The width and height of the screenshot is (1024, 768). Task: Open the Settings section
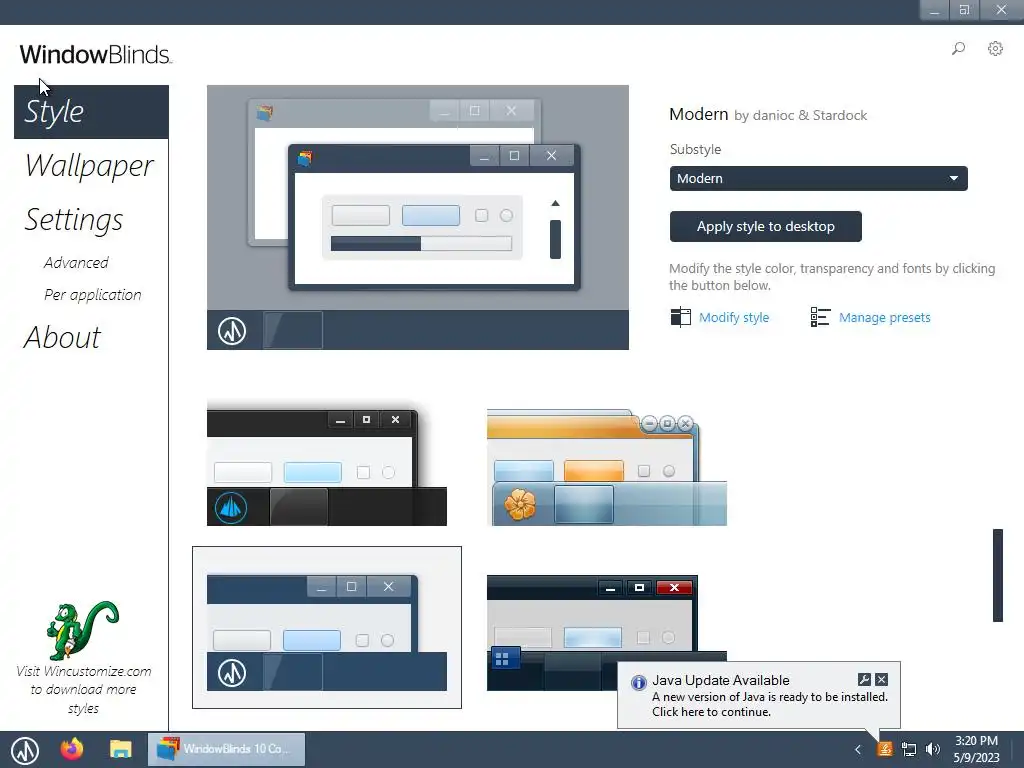pos(73,220)
